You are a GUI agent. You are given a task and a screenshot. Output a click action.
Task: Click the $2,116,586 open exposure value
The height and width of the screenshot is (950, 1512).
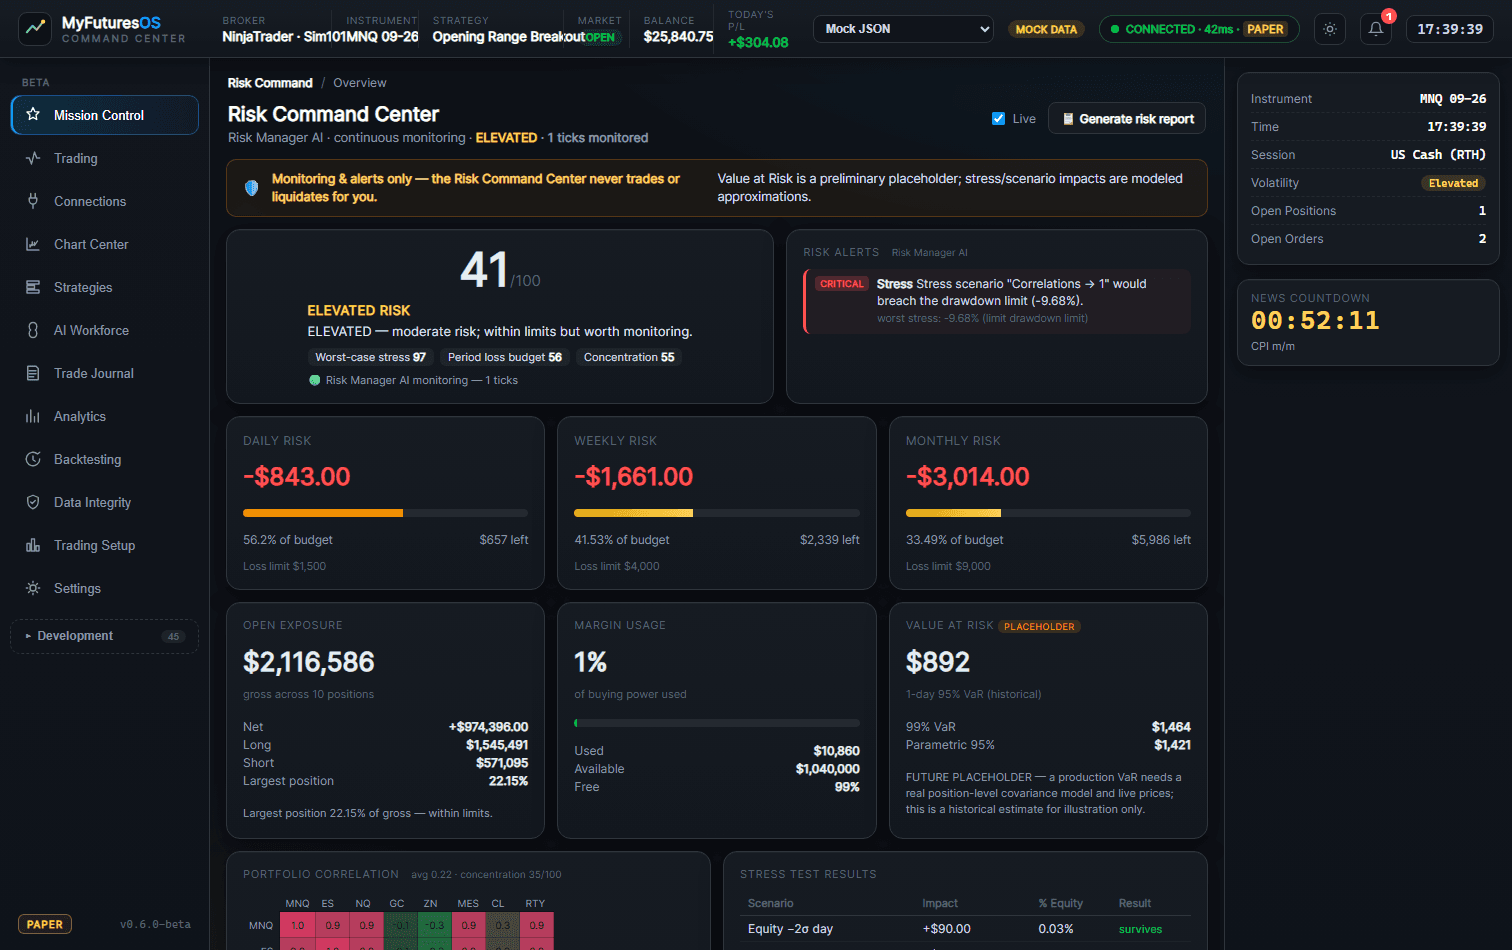coord(309,662)
